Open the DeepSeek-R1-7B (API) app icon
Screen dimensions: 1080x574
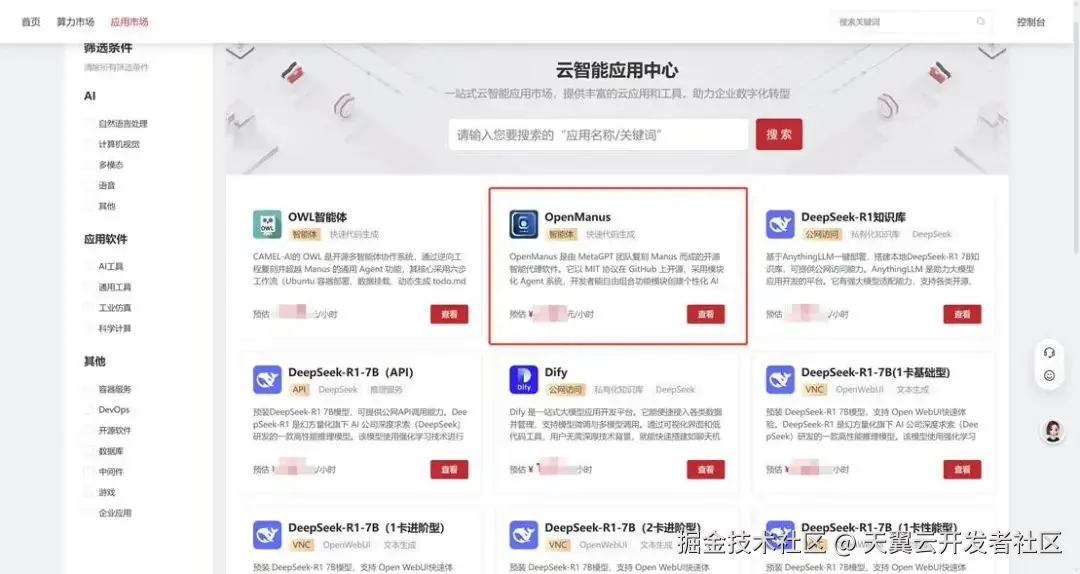(x=267, y=380)
